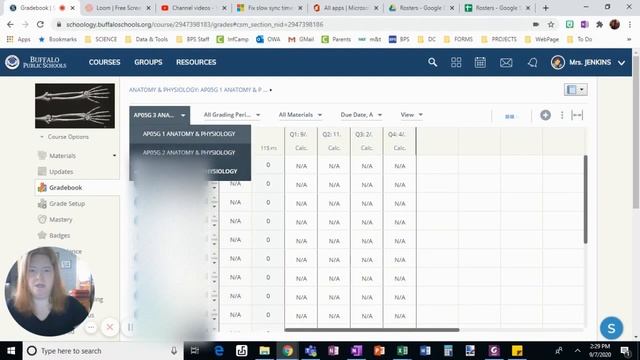Toggle the AP05G 3 ANA... section dropdown
Image resolution: width=640 pixels, height=360 pixels.
pyautogui.click(x=160, y=115)
